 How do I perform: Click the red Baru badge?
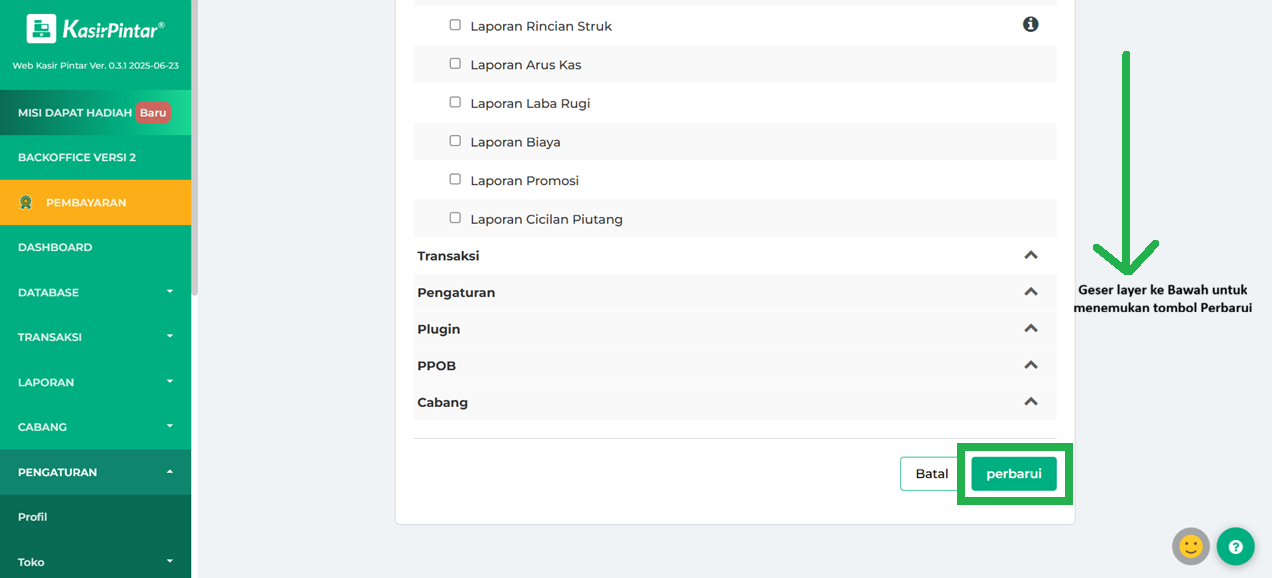[x=153, y=113]
